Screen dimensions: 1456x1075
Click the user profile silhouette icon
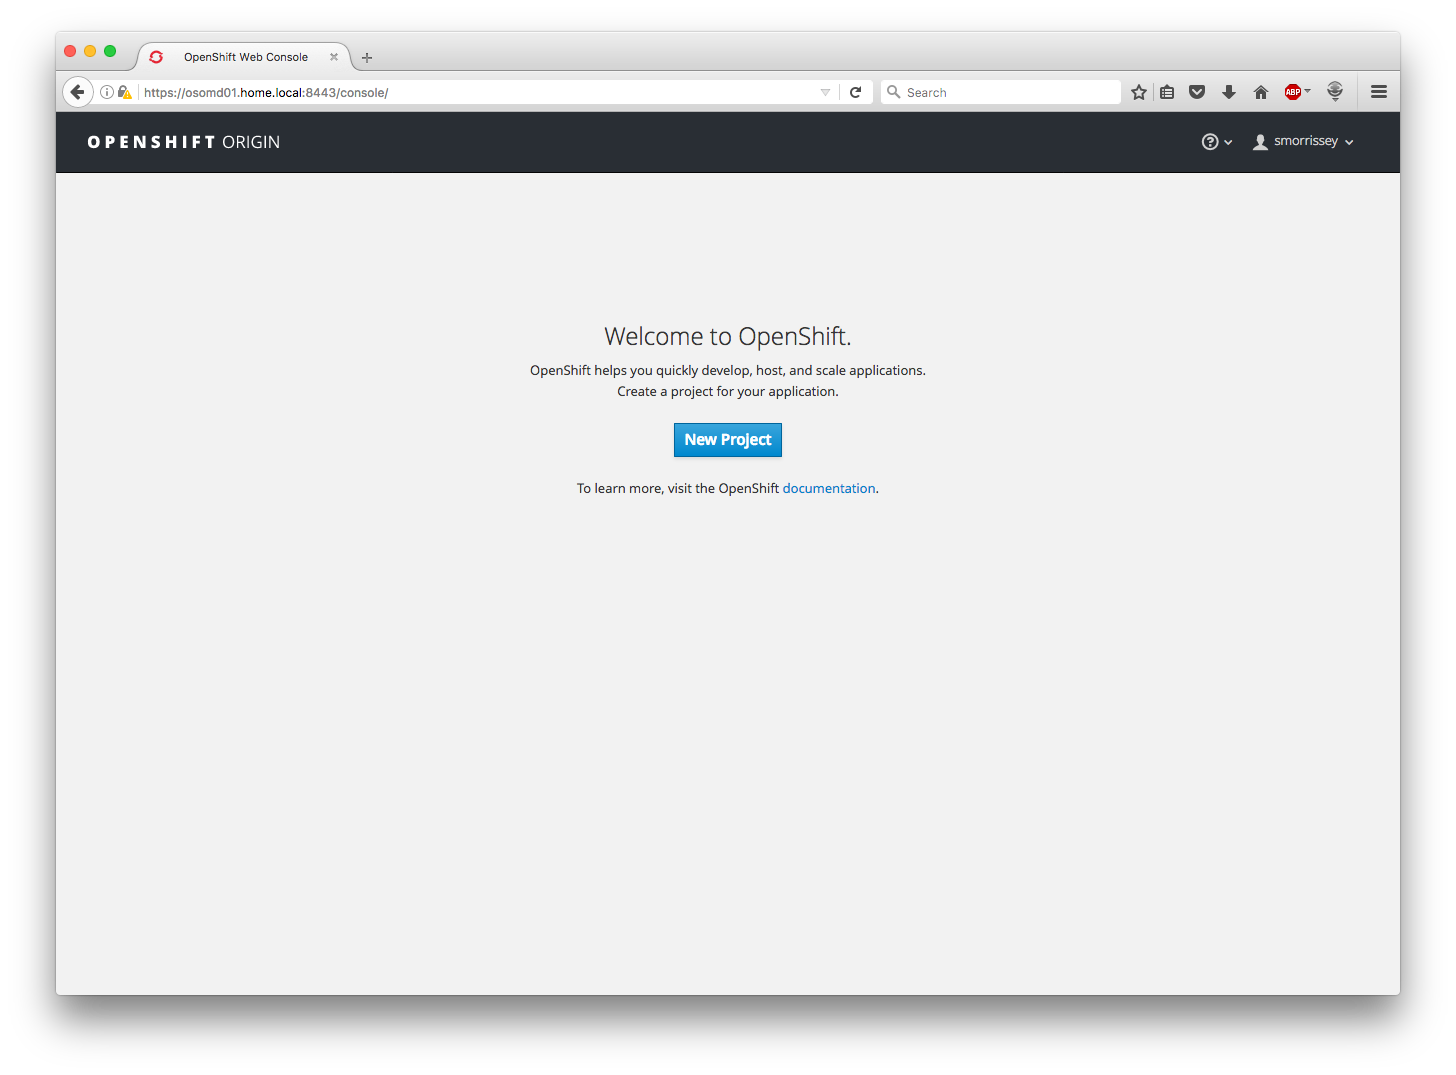point(1259,141)
